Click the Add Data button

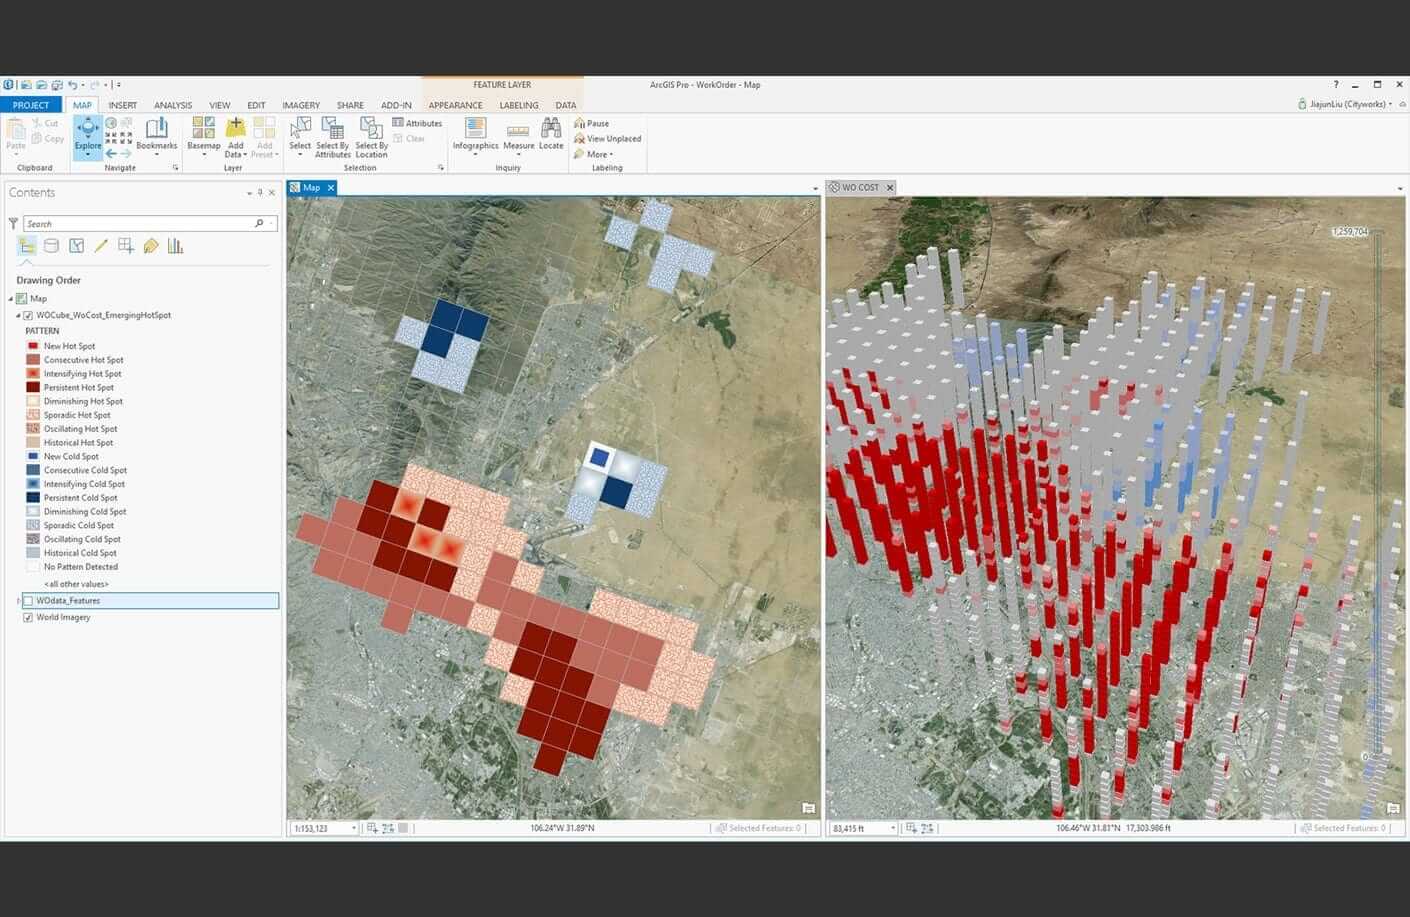click(236, 135)
